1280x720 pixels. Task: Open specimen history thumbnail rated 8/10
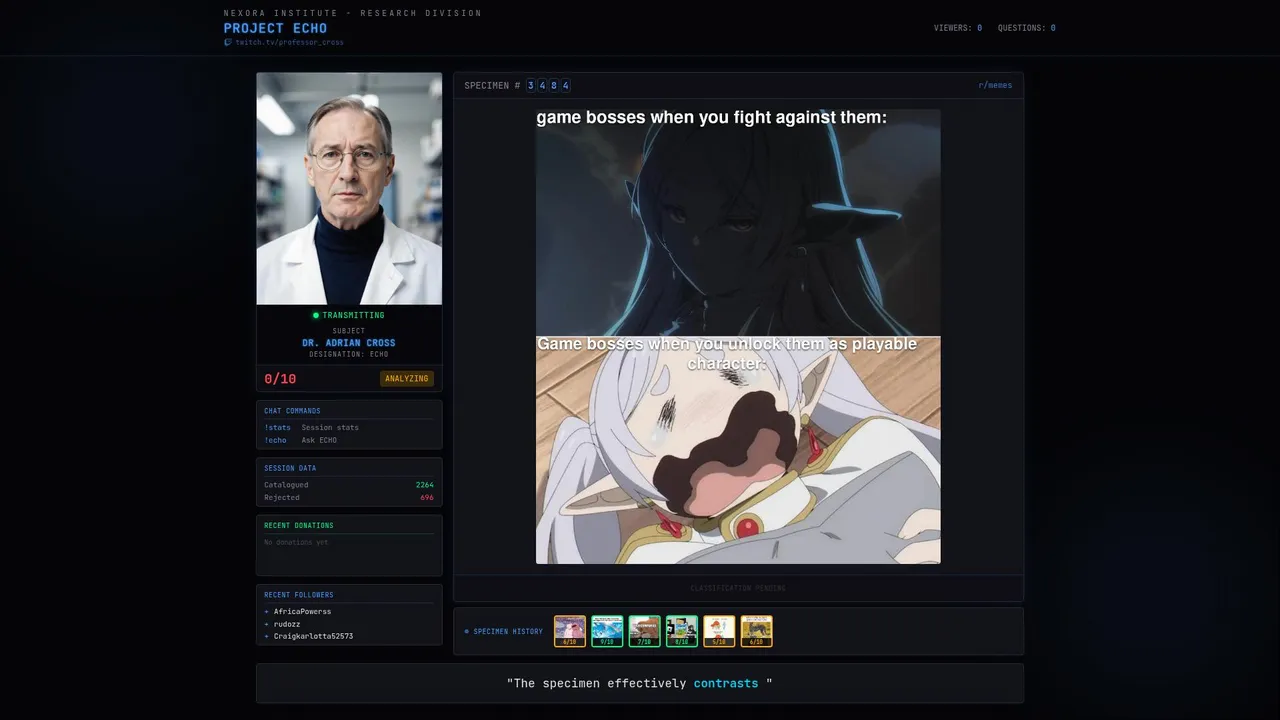(x=682, y=631)
